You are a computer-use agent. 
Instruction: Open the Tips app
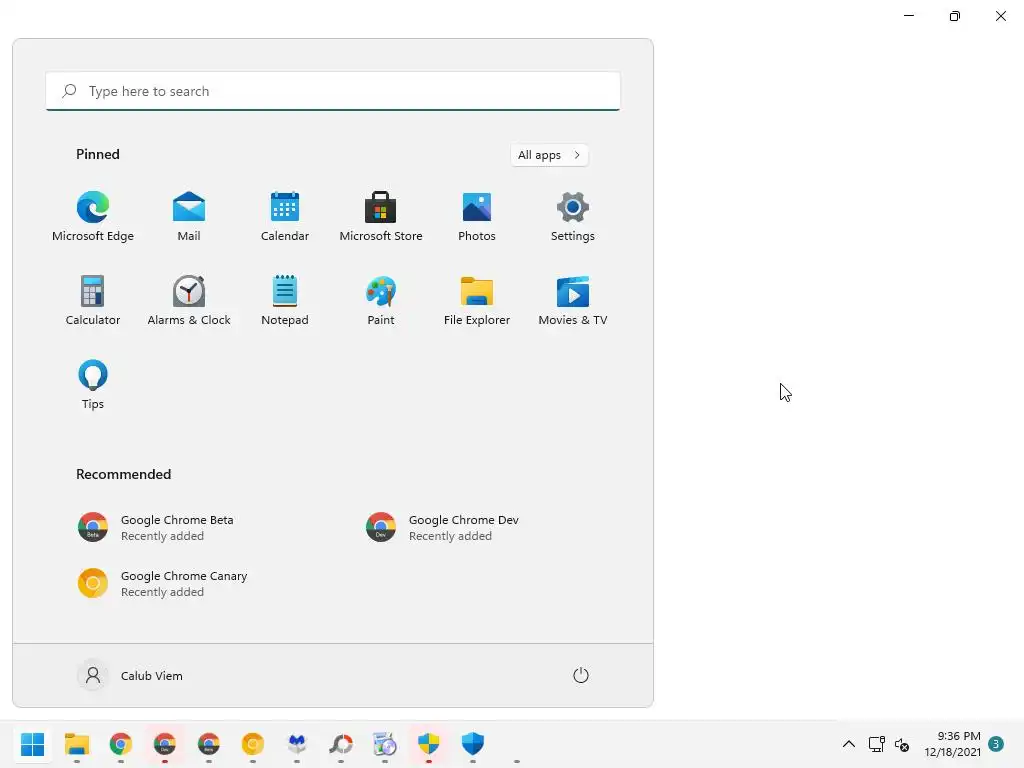point(93,385)
